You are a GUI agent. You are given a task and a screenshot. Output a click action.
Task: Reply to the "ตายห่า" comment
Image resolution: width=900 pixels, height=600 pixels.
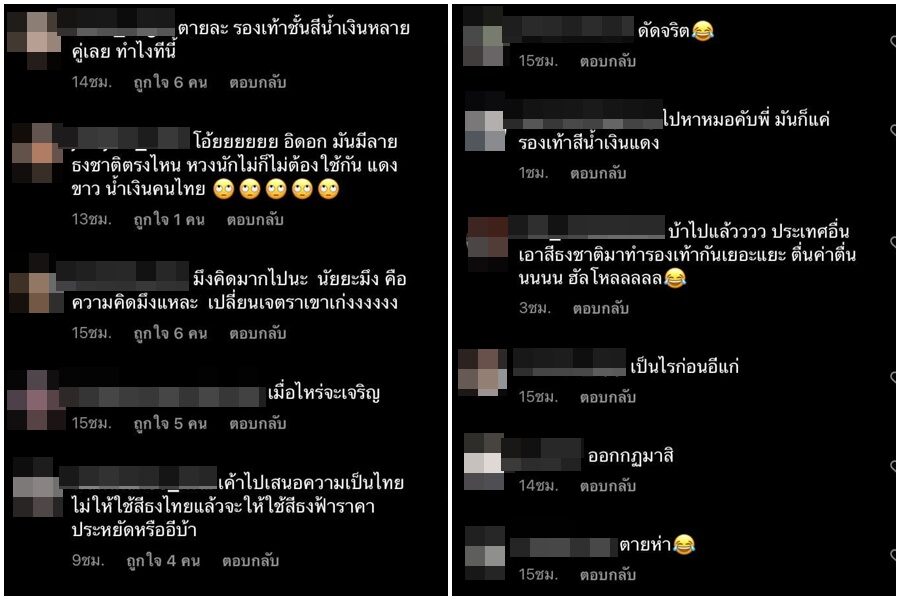pos(608,575)
